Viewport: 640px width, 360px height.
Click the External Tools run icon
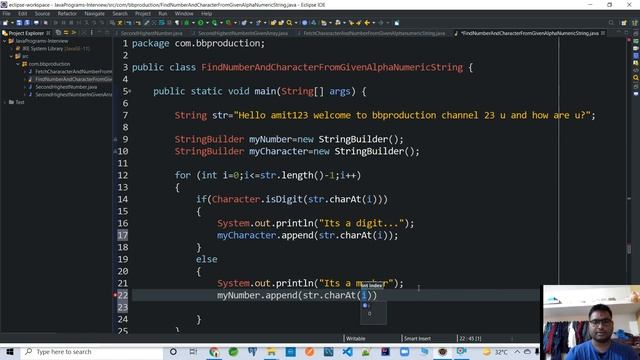pyautogui.click(x=229, y=23)
